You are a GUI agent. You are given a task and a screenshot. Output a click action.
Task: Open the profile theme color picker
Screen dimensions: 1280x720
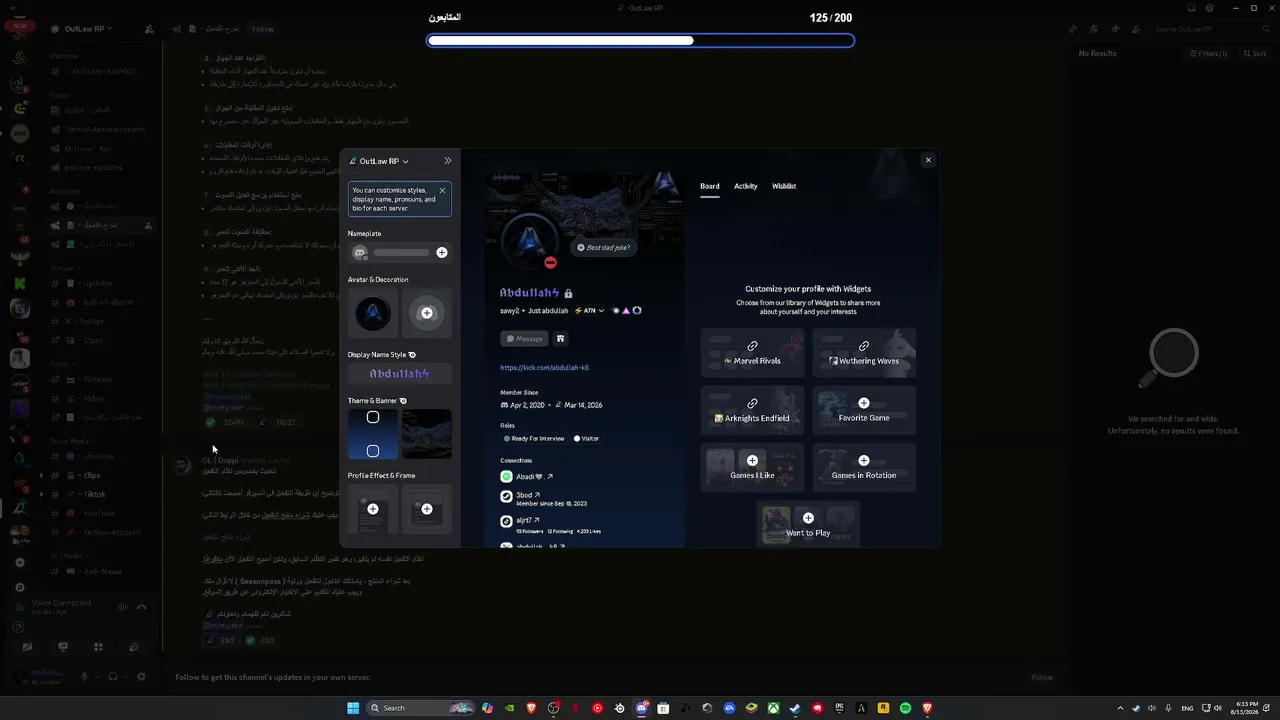373,434
